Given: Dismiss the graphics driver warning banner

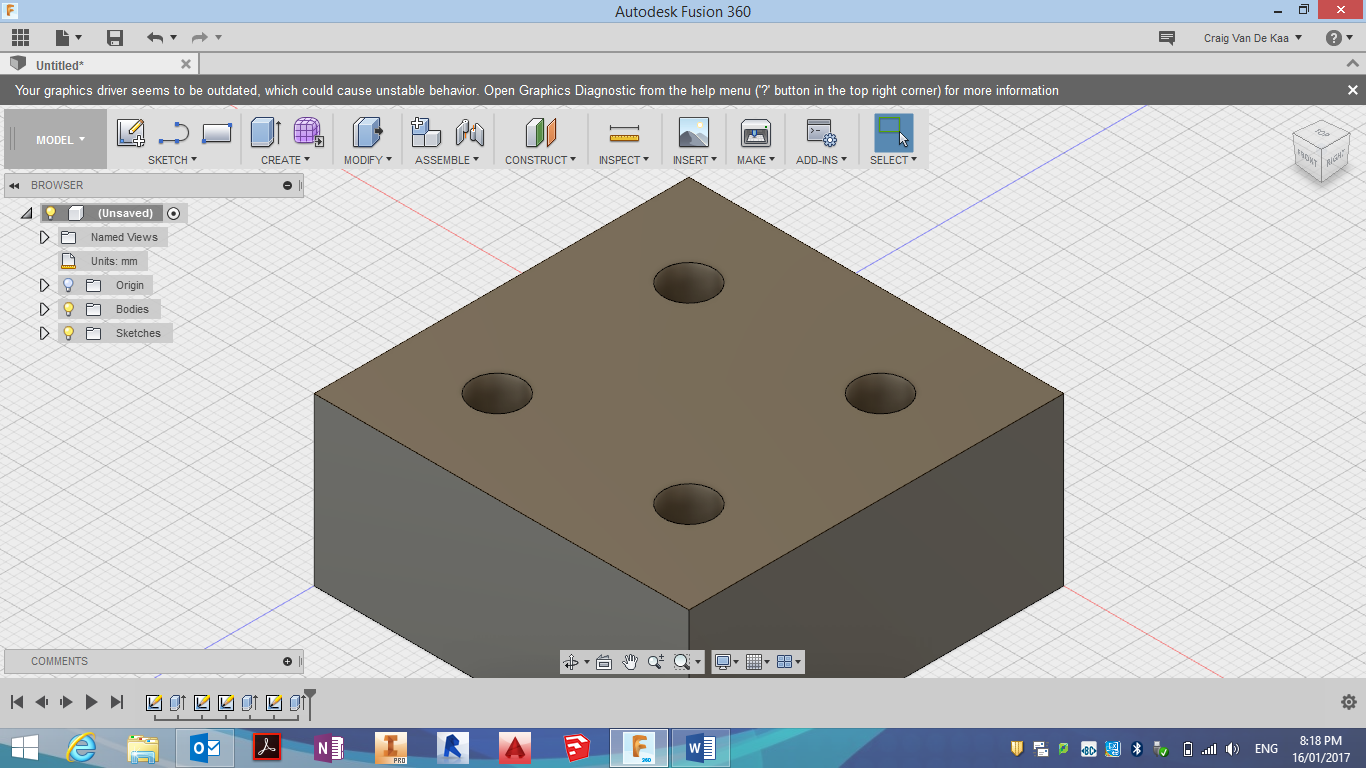Looking at the screenshot, I should click(1352, 90).
